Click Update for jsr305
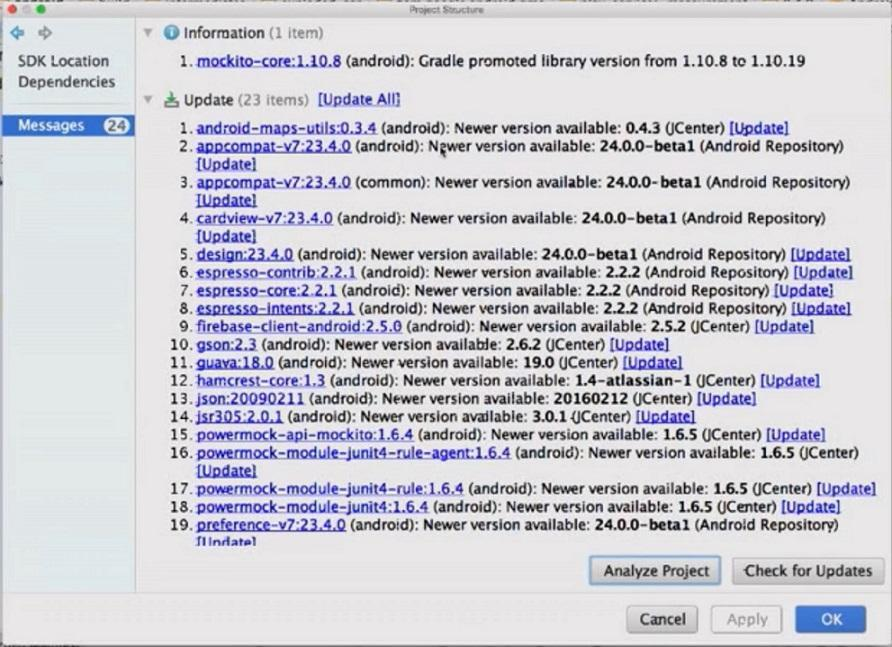Viewport: 892px width, 647px height. tap(665, 417)
